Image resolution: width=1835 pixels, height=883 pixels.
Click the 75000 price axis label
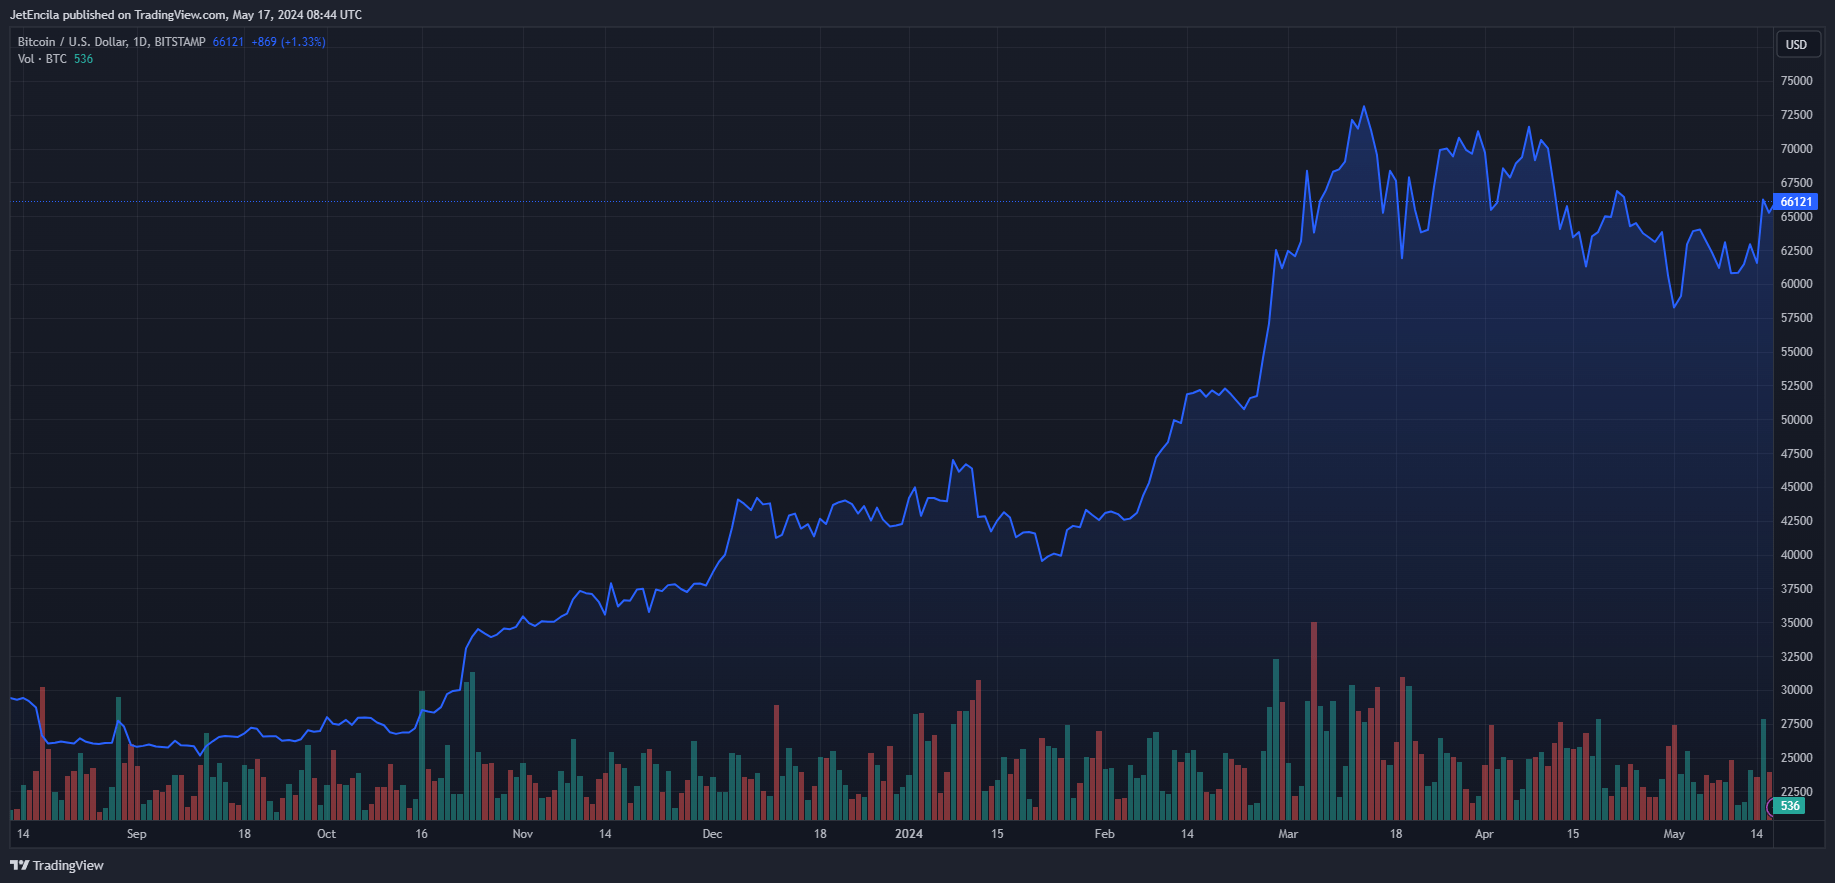pos(1796,81)
